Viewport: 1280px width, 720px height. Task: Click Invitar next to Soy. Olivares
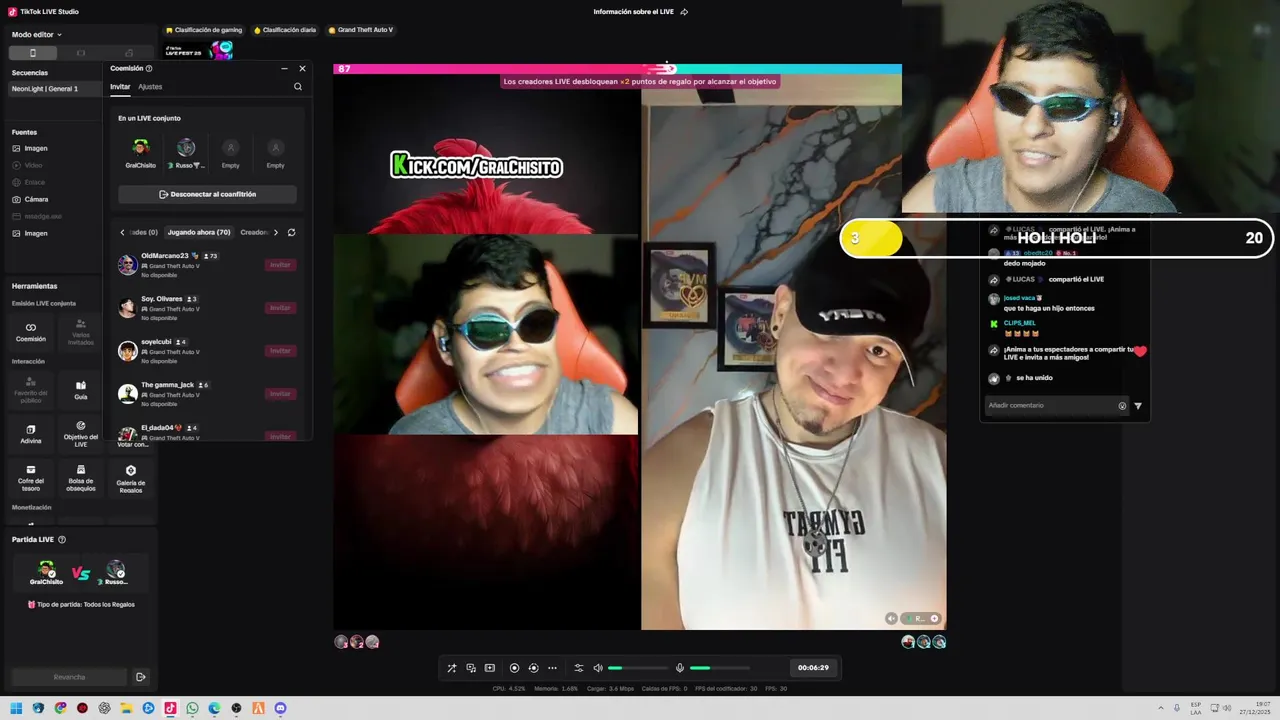280,308
